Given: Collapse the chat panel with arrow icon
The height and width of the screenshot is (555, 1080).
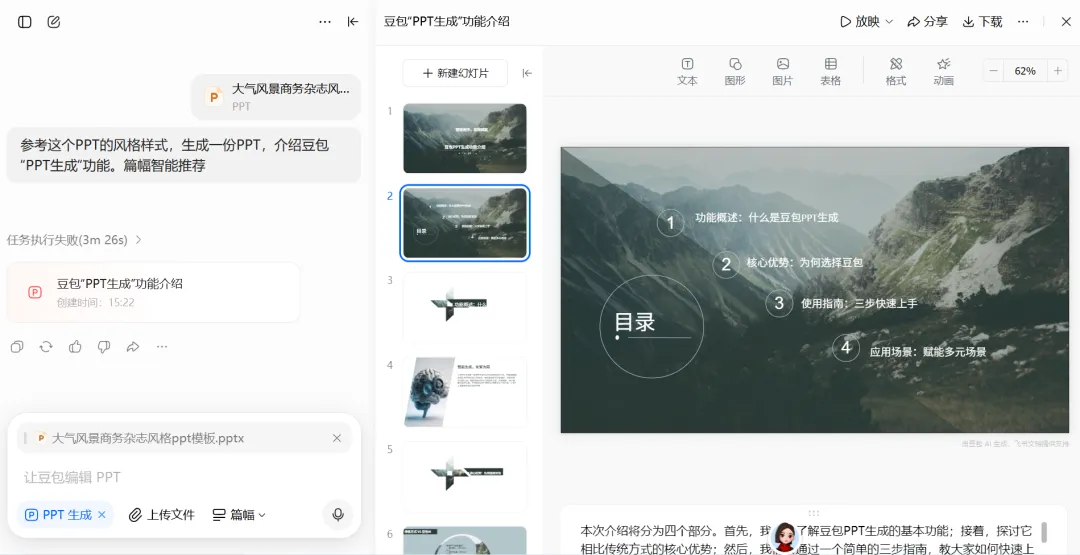Looking at the screenshot, I should 353,22.
